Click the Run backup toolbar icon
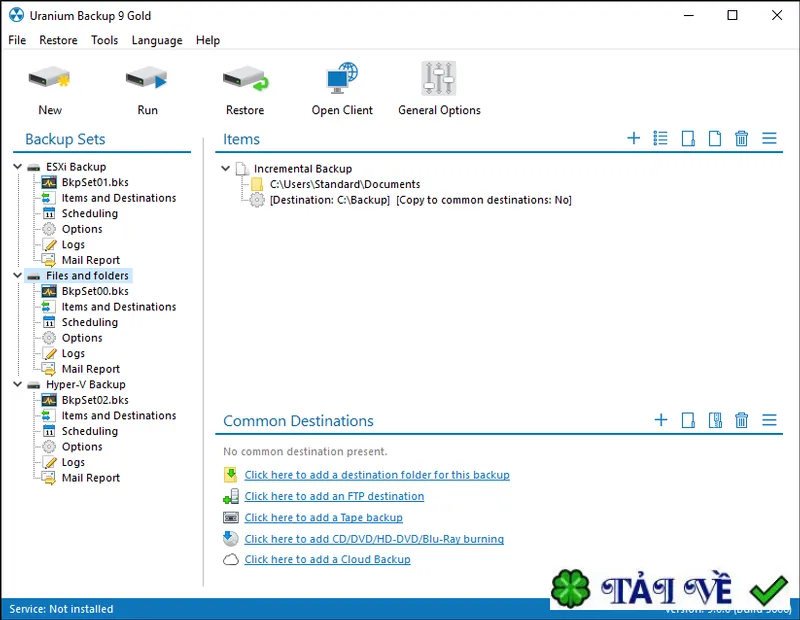Screen dimensions: 800x620 (x=147, y=79)
